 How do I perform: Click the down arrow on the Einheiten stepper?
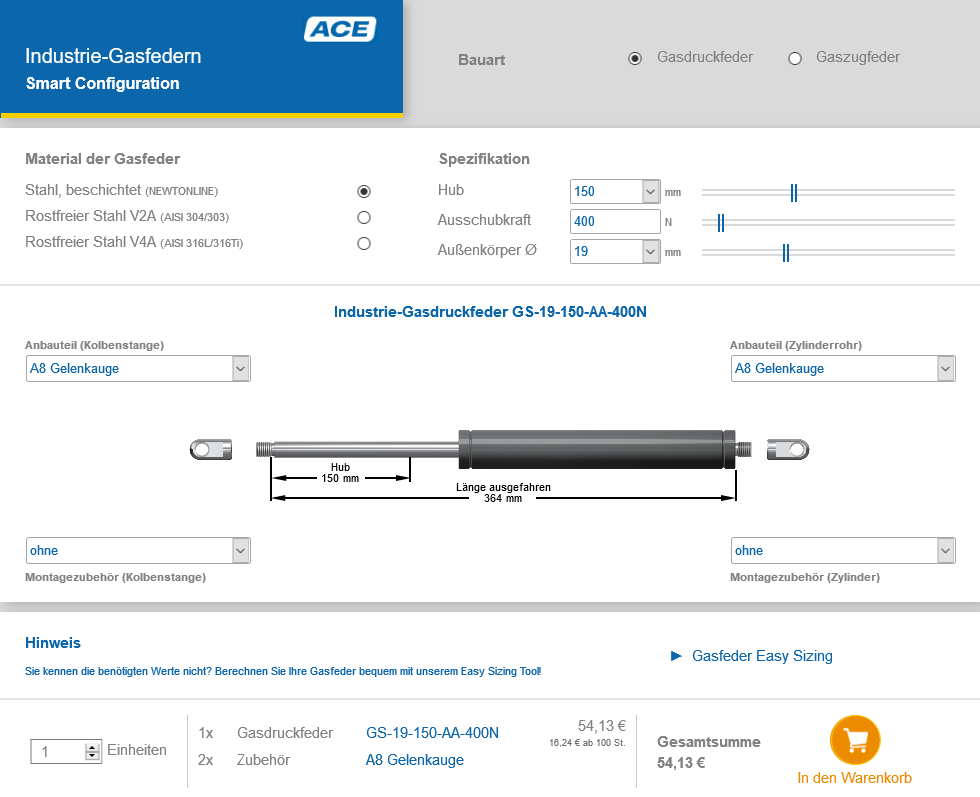tap(92, 757)
